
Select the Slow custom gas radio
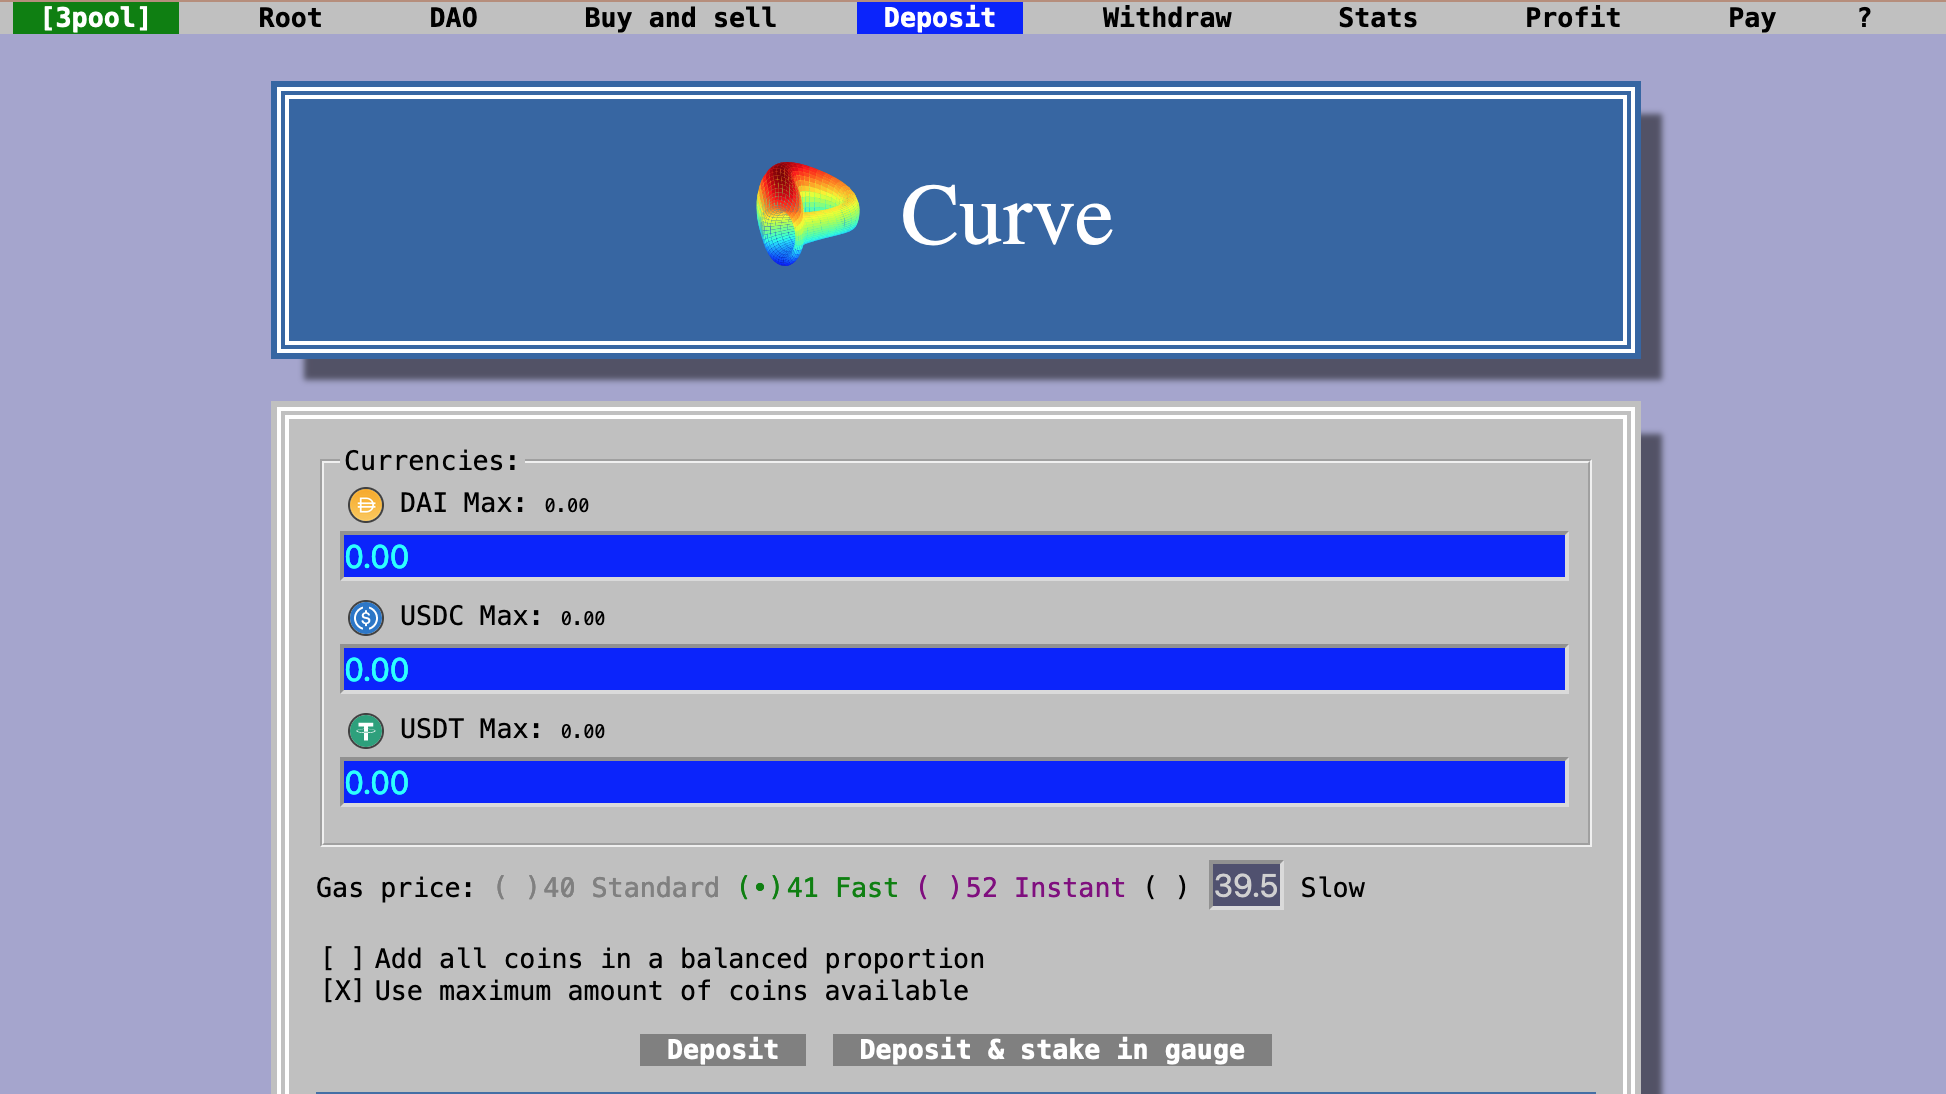tap(1166, 888)
